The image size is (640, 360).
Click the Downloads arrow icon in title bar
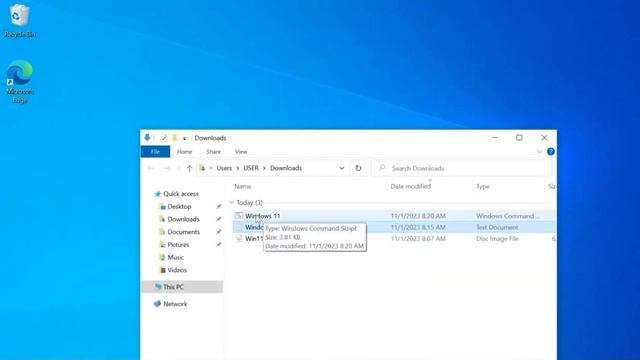(x=147, y=138)
